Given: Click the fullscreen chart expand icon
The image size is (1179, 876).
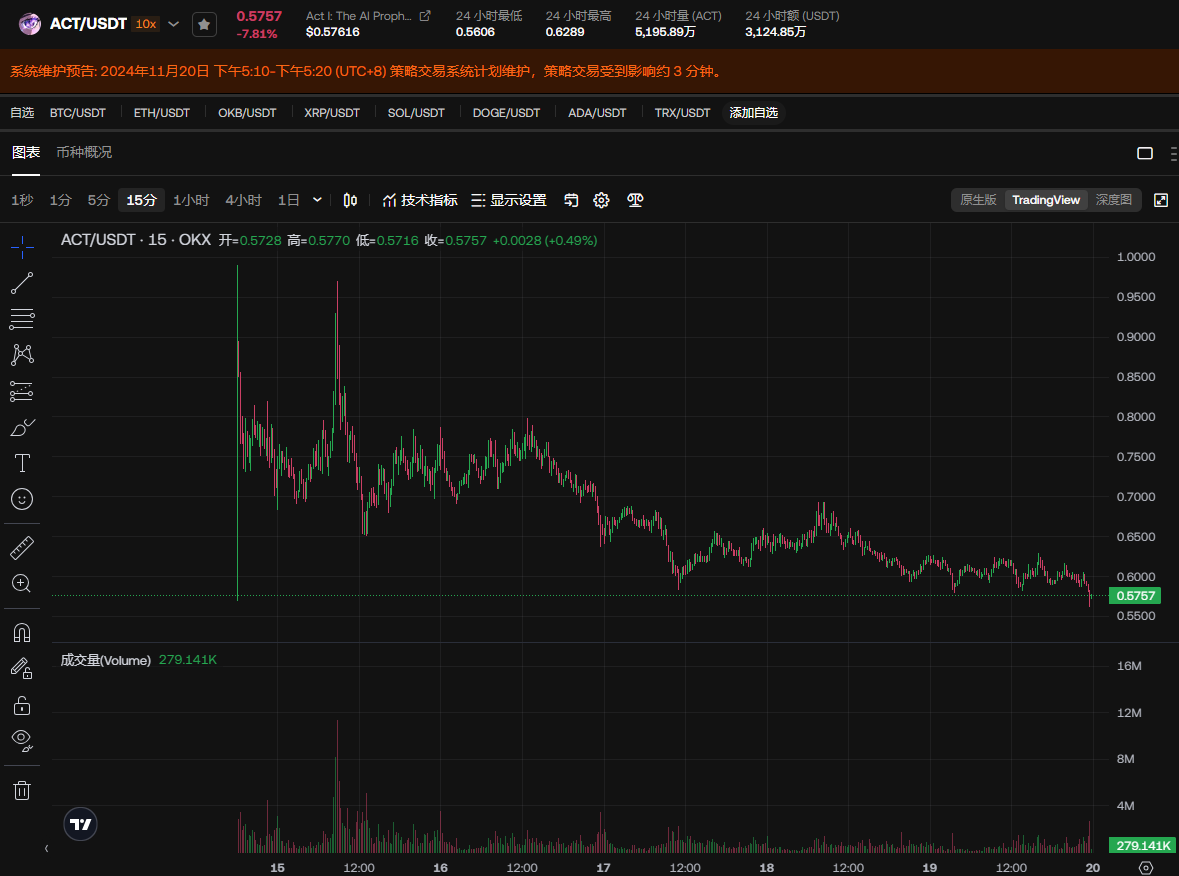Looking at the screenshot, I should [1161, 200].
